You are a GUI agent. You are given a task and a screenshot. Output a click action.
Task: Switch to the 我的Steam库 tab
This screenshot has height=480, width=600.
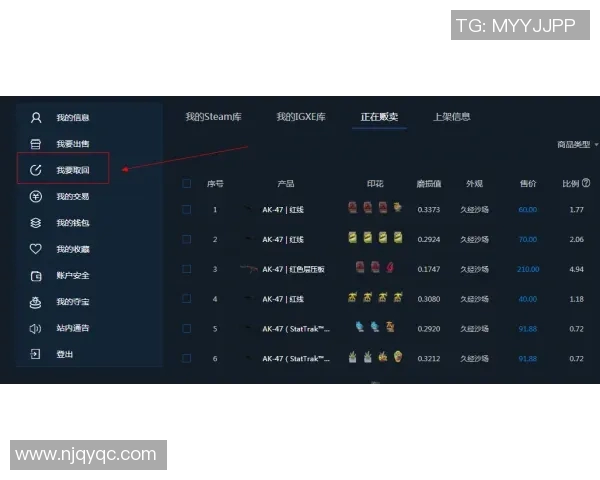tap(213, 117)
